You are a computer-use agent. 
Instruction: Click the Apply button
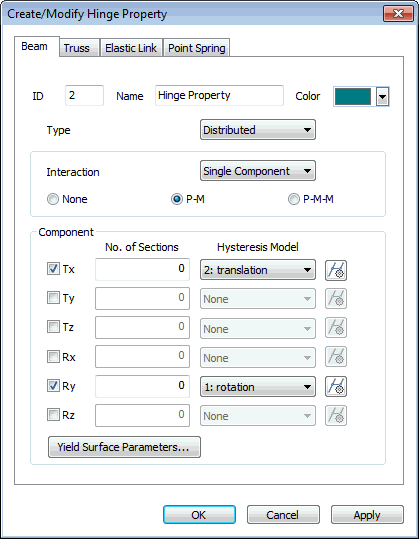[367, 515]
